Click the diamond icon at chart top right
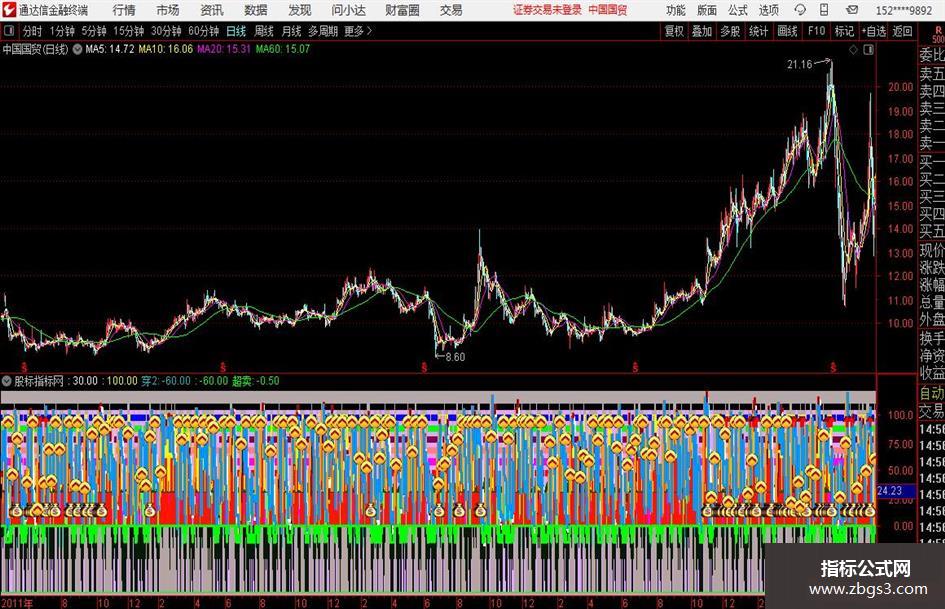 click(853, 50)
